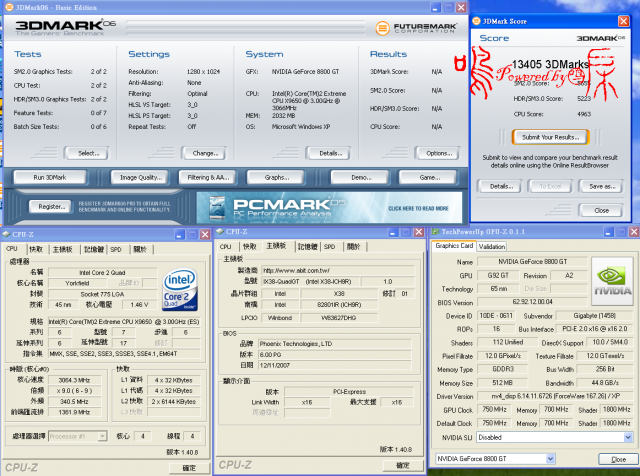The width and height of the screenshot is (640, 476).
Task: Click BIOS Version field 62.92.12.00.04
Action: 532,302
